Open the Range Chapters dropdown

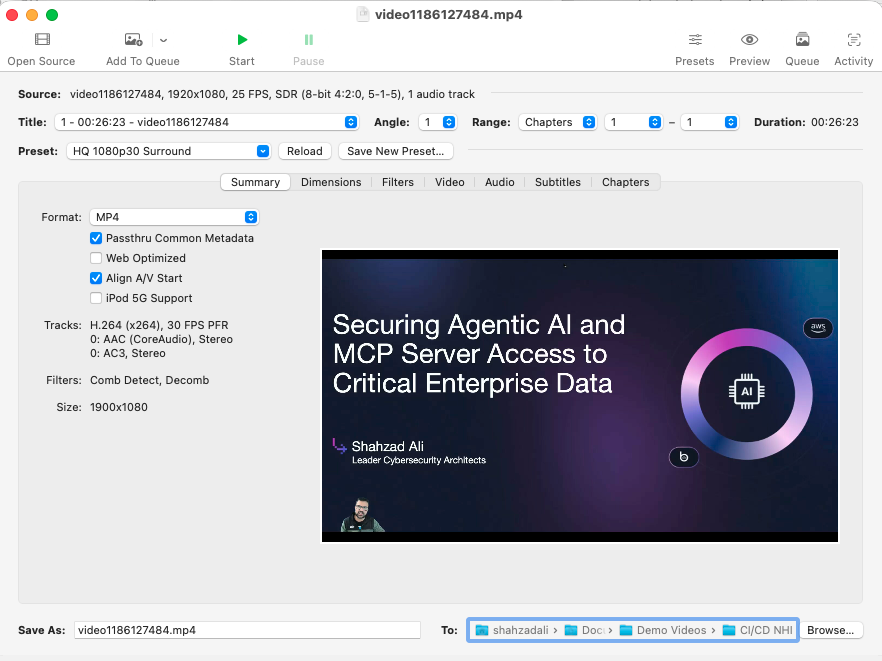coord(558,122)
